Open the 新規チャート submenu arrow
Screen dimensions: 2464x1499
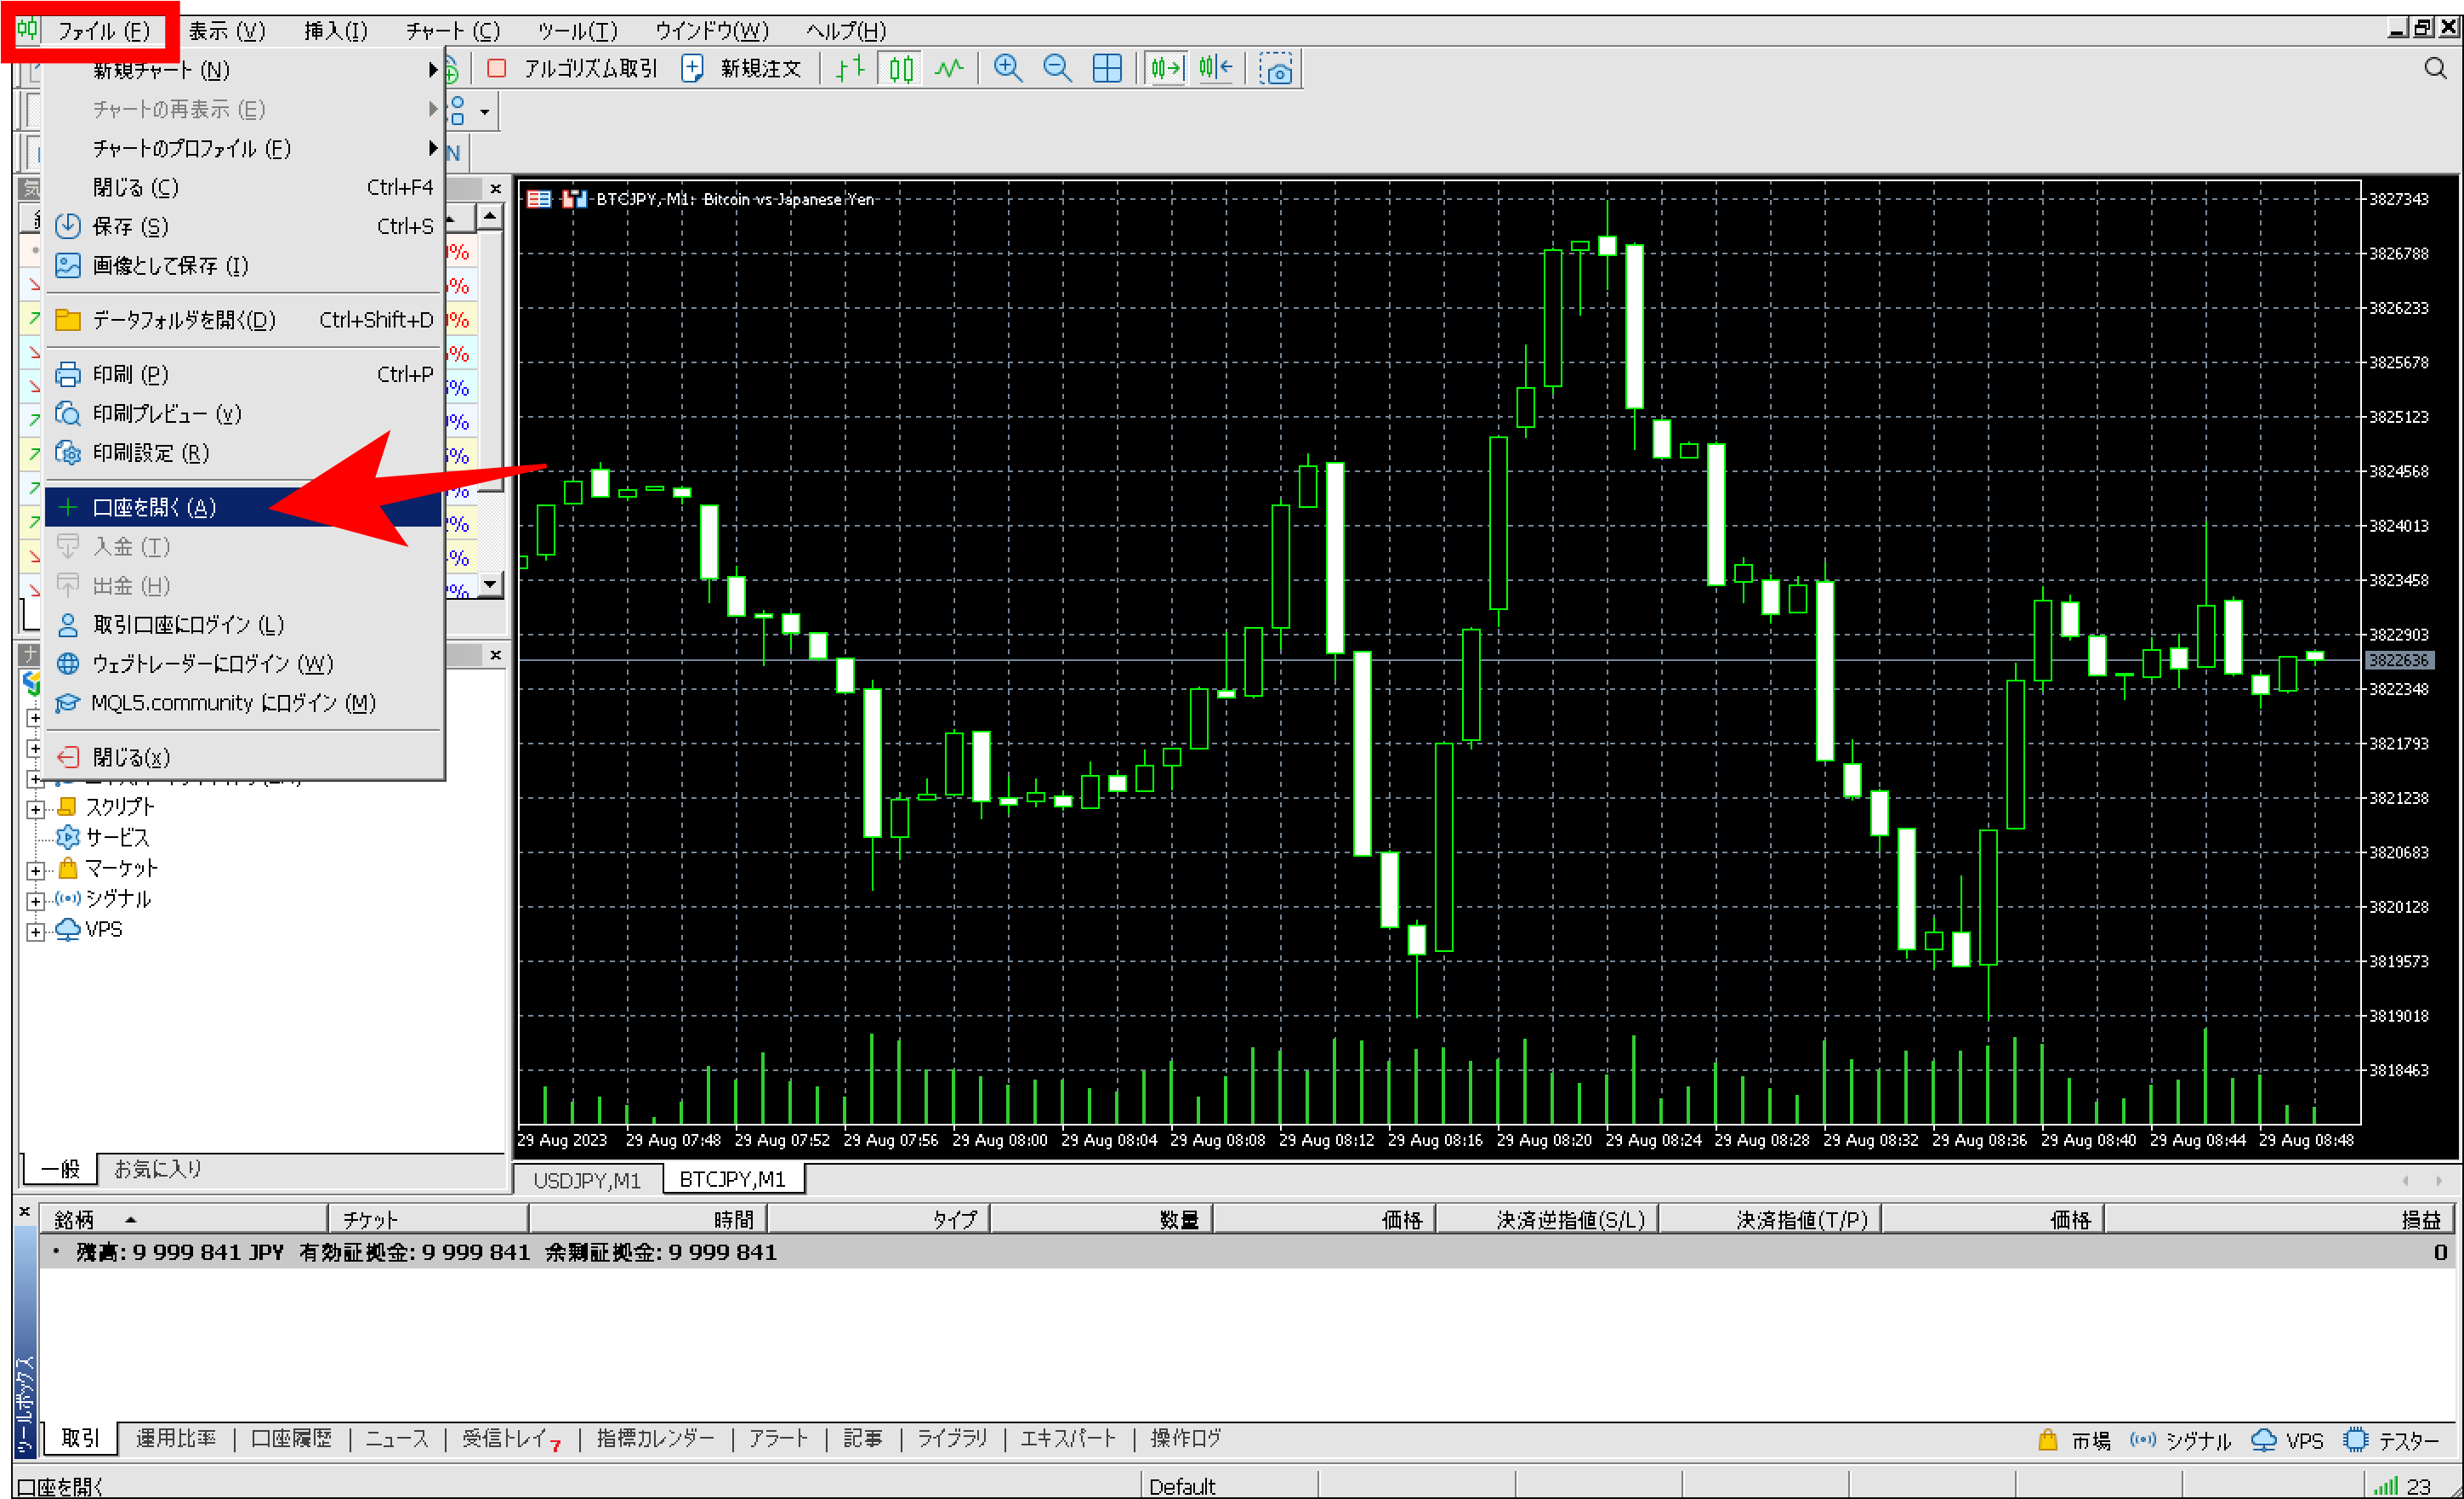(433, 70)
